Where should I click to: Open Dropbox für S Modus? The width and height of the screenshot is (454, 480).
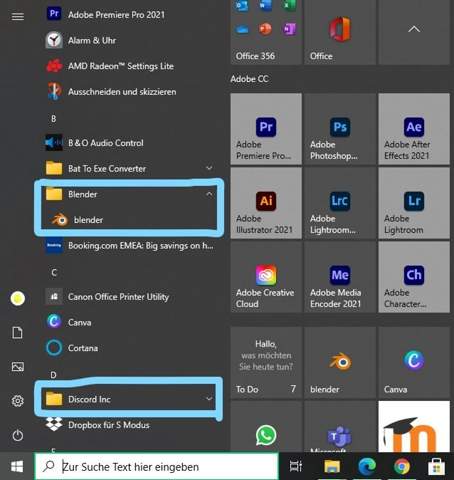tap(130, 425)
